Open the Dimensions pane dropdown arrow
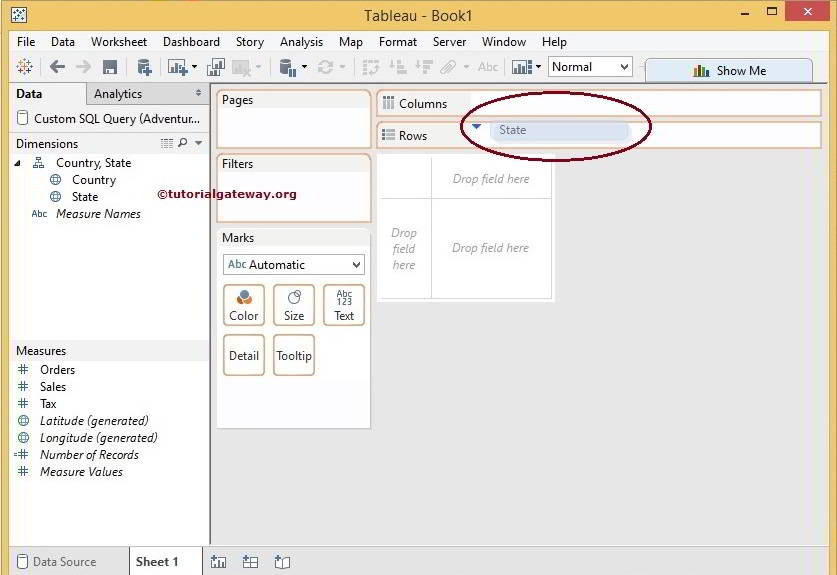The width and height of the screenshot is (837, 575). (198, 143)
